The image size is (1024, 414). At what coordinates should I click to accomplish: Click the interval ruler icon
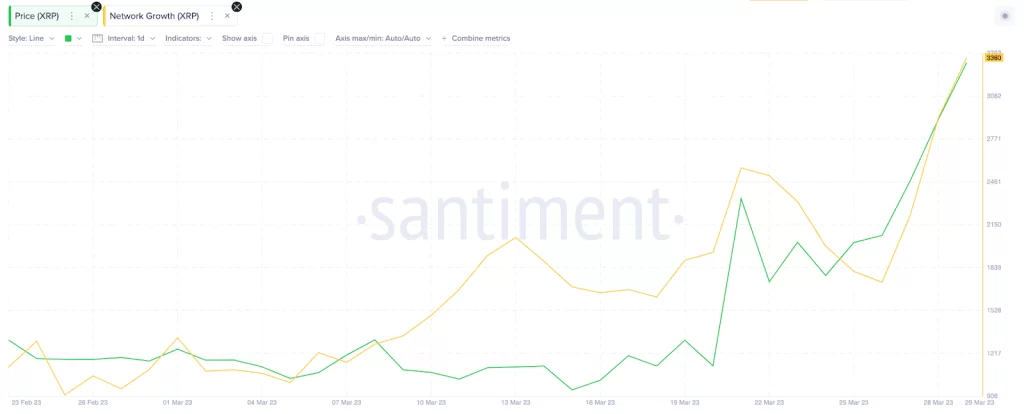click(98, 39)
